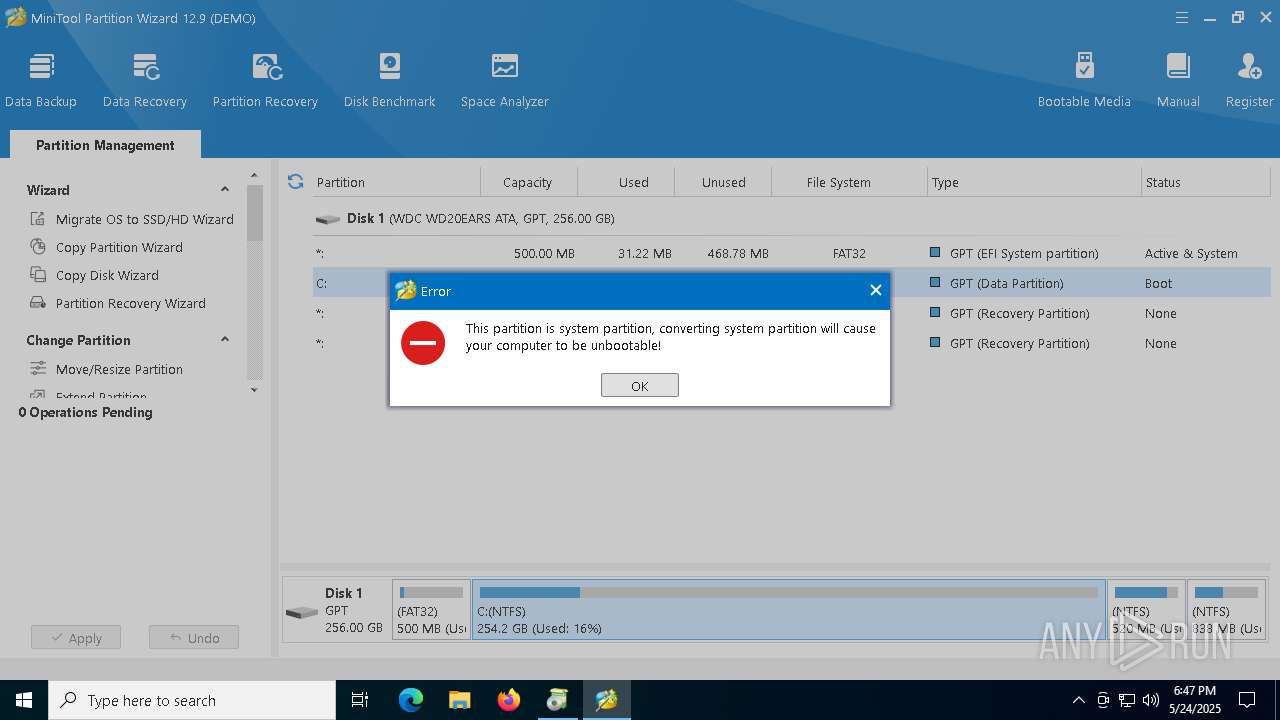This screenshot has width=1280, height=720.
Task: Open MiniTool Partition Wizard taskbar icon
Action: (606, 700)
